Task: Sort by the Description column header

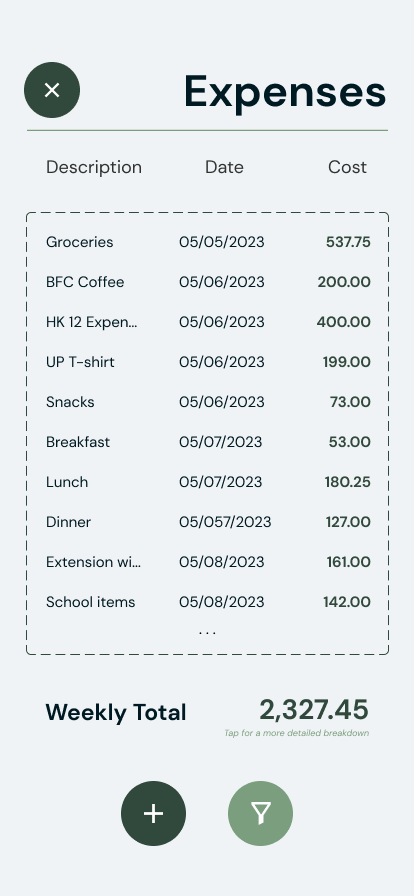Action: [94, 167]
